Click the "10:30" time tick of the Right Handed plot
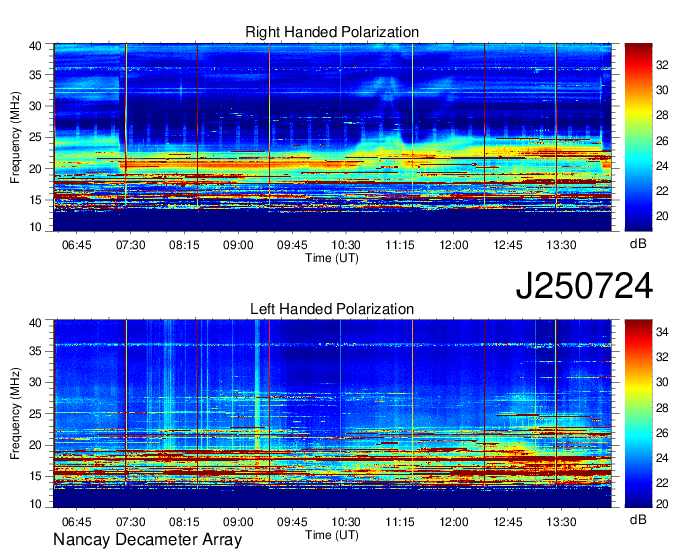 346,245
